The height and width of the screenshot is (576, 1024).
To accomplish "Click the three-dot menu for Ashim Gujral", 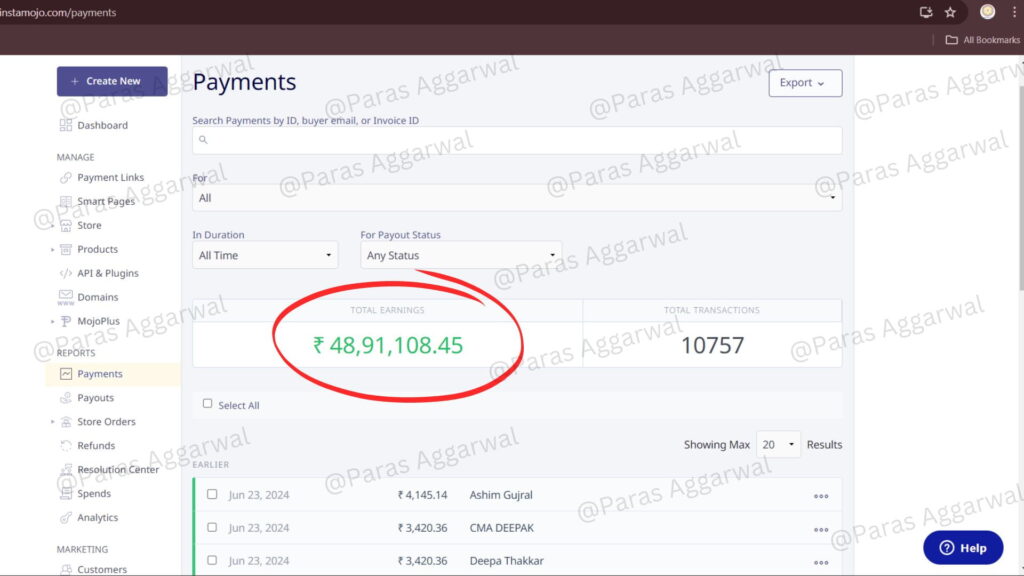I will click(821, 495).
